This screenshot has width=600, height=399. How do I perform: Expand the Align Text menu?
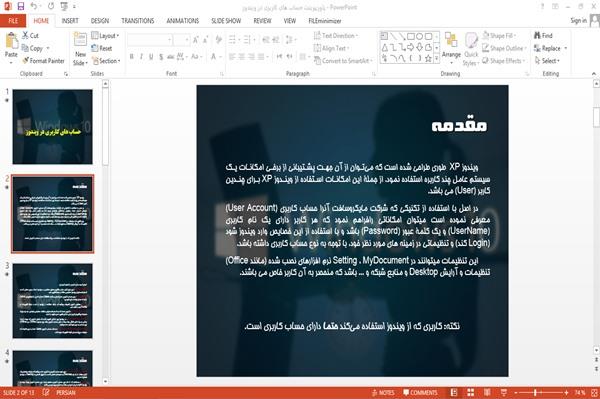click(x=331, y=48)
